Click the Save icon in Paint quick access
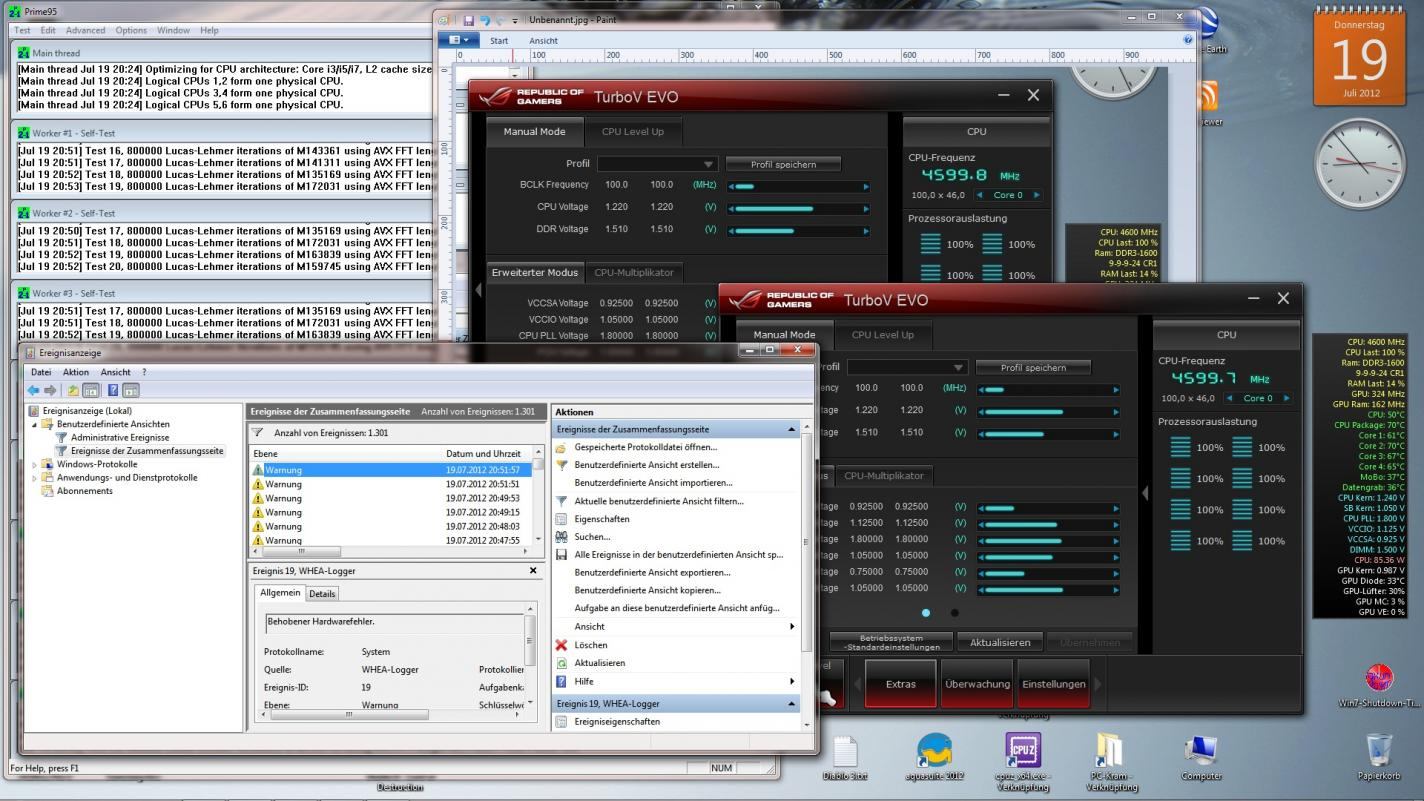Screen dimensions: 1424x801 coord(468,20)
